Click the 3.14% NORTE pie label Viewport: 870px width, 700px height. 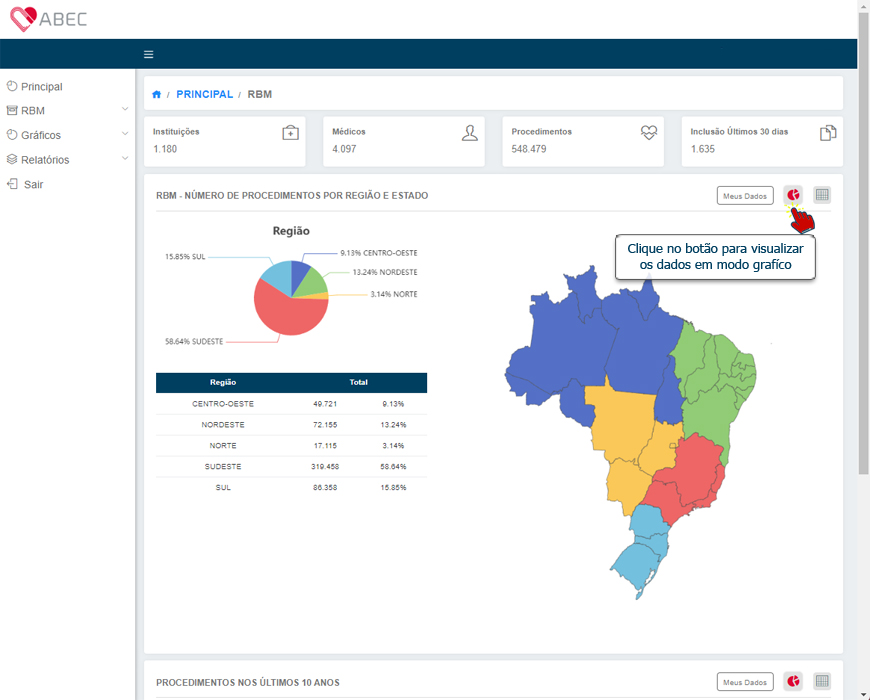point(394,295)
